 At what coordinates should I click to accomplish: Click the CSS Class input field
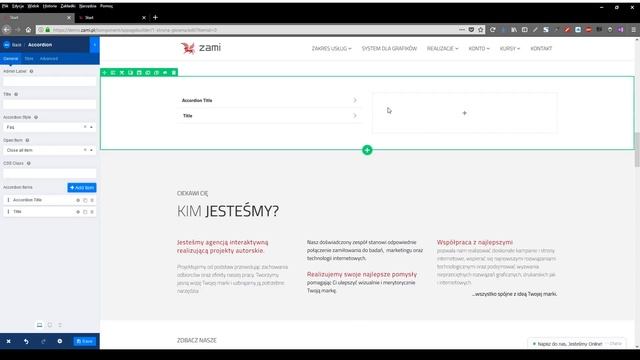[50, 173]
